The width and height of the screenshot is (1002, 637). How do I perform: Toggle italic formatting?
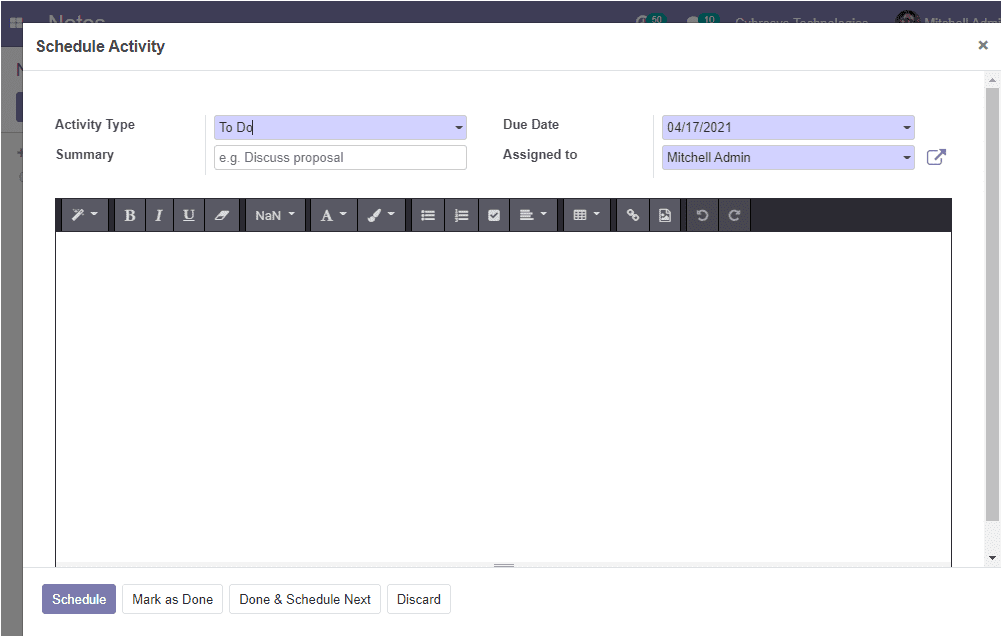point(158,215)
